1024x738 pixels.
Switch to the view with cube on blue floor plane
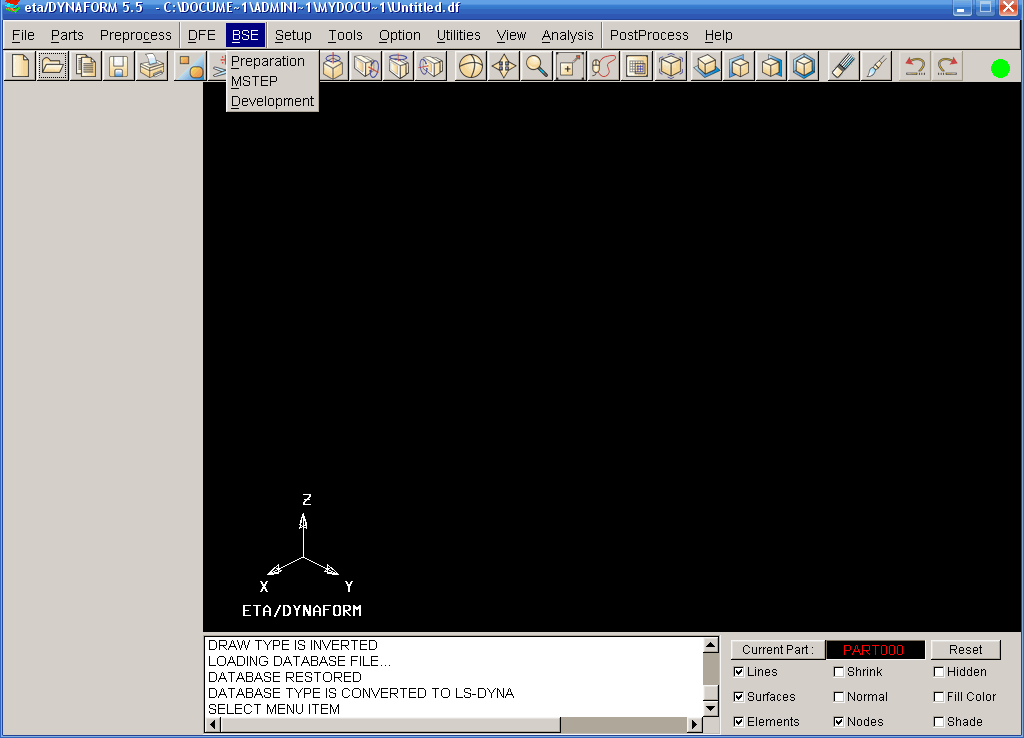706,66
